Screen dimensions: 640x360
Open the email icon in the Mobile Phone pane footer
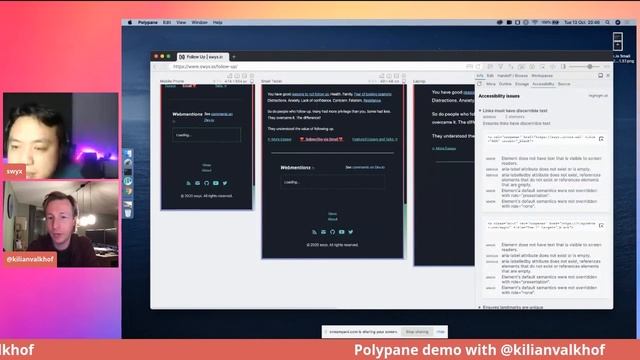[198, 183]
